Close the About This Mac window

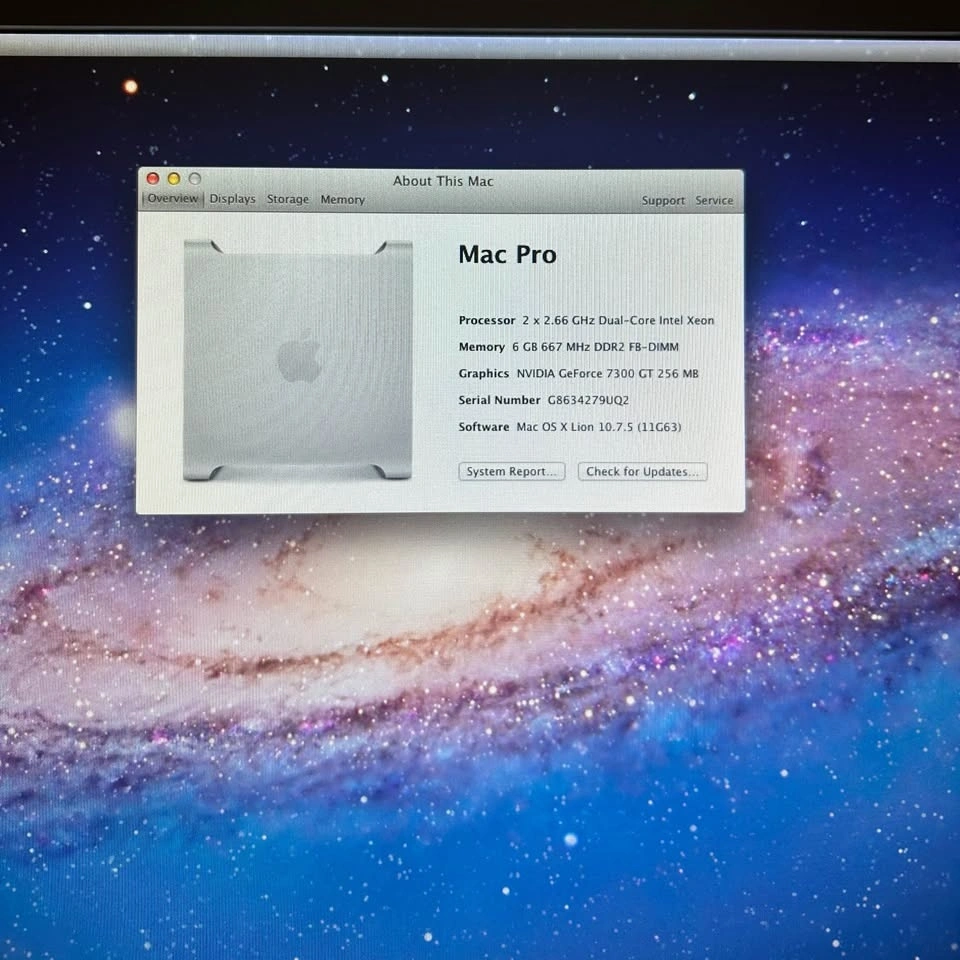(153, 179)
